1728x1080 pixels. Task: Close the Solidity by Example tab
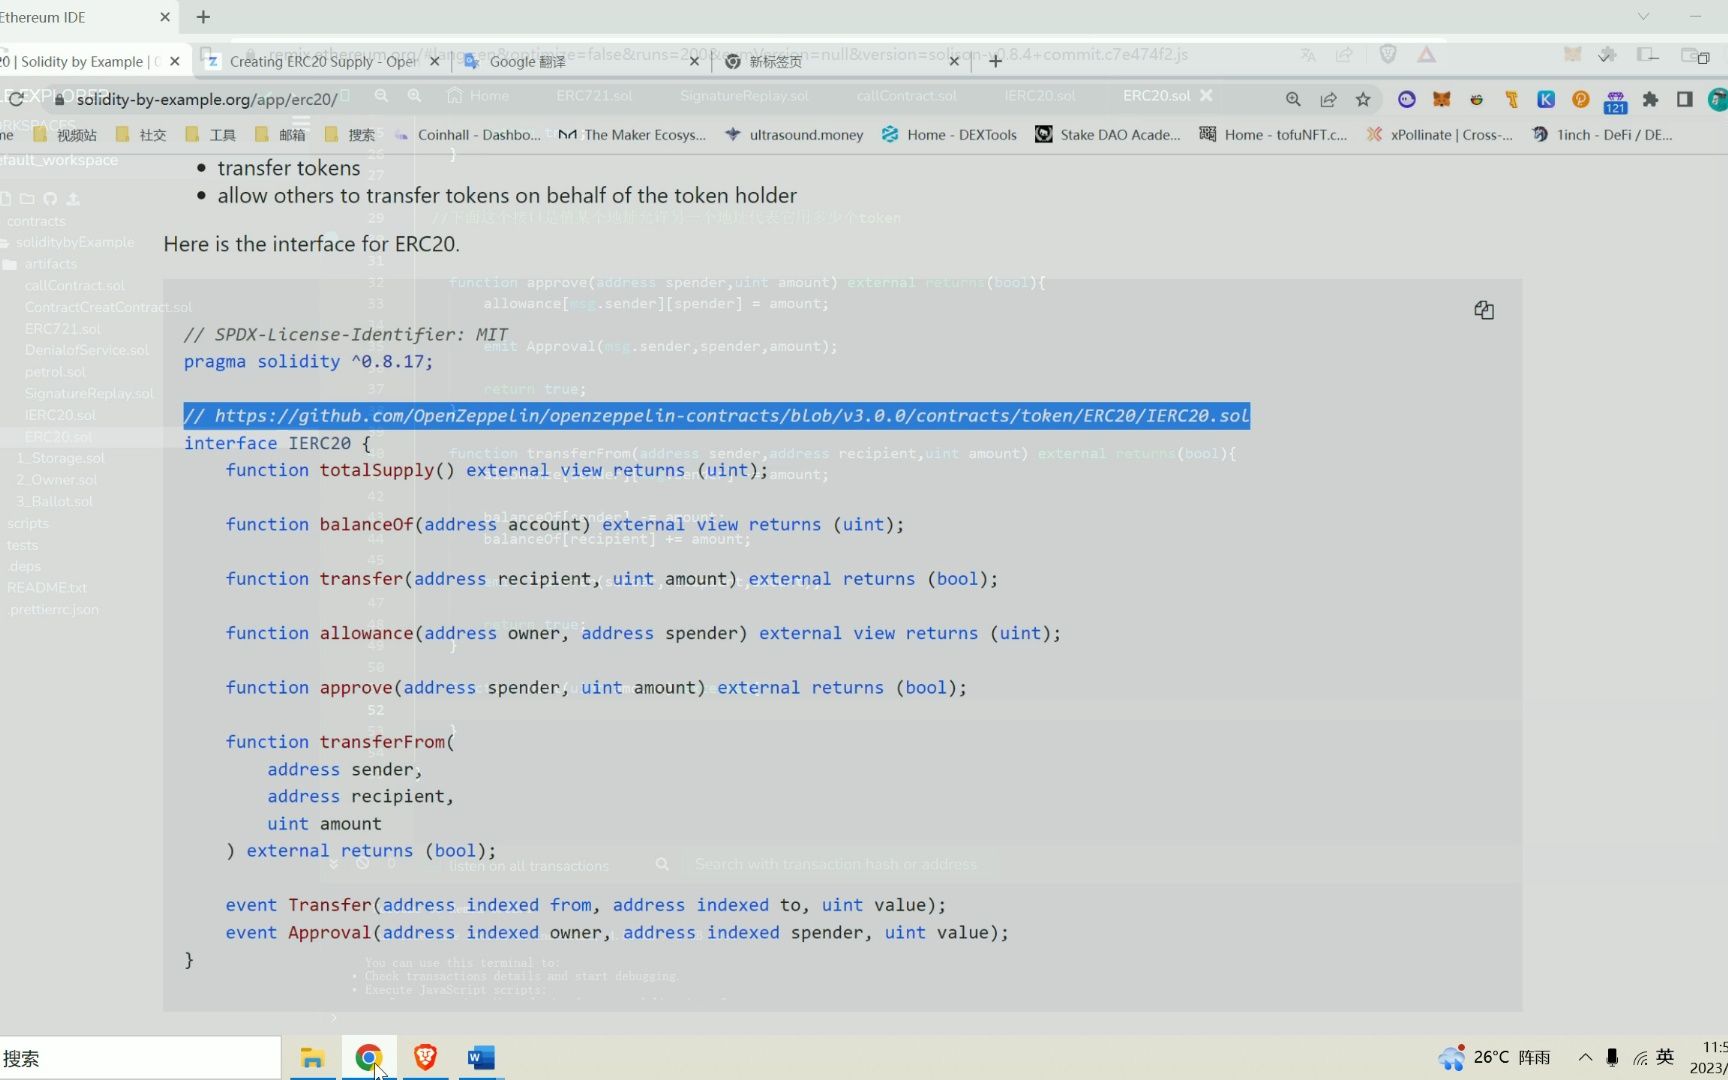[175, 61]
